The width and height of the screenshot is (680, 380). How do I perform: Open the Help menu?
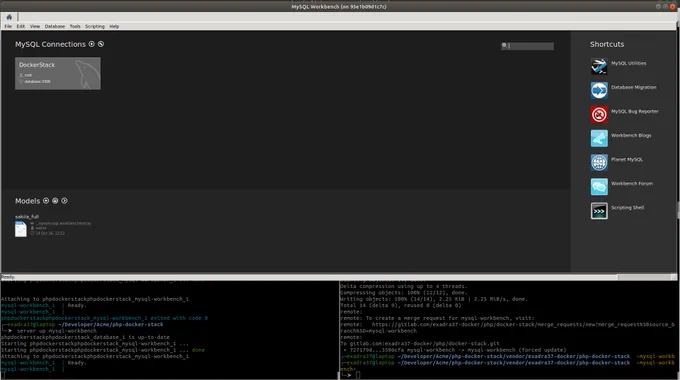click(x=114, y=26)
